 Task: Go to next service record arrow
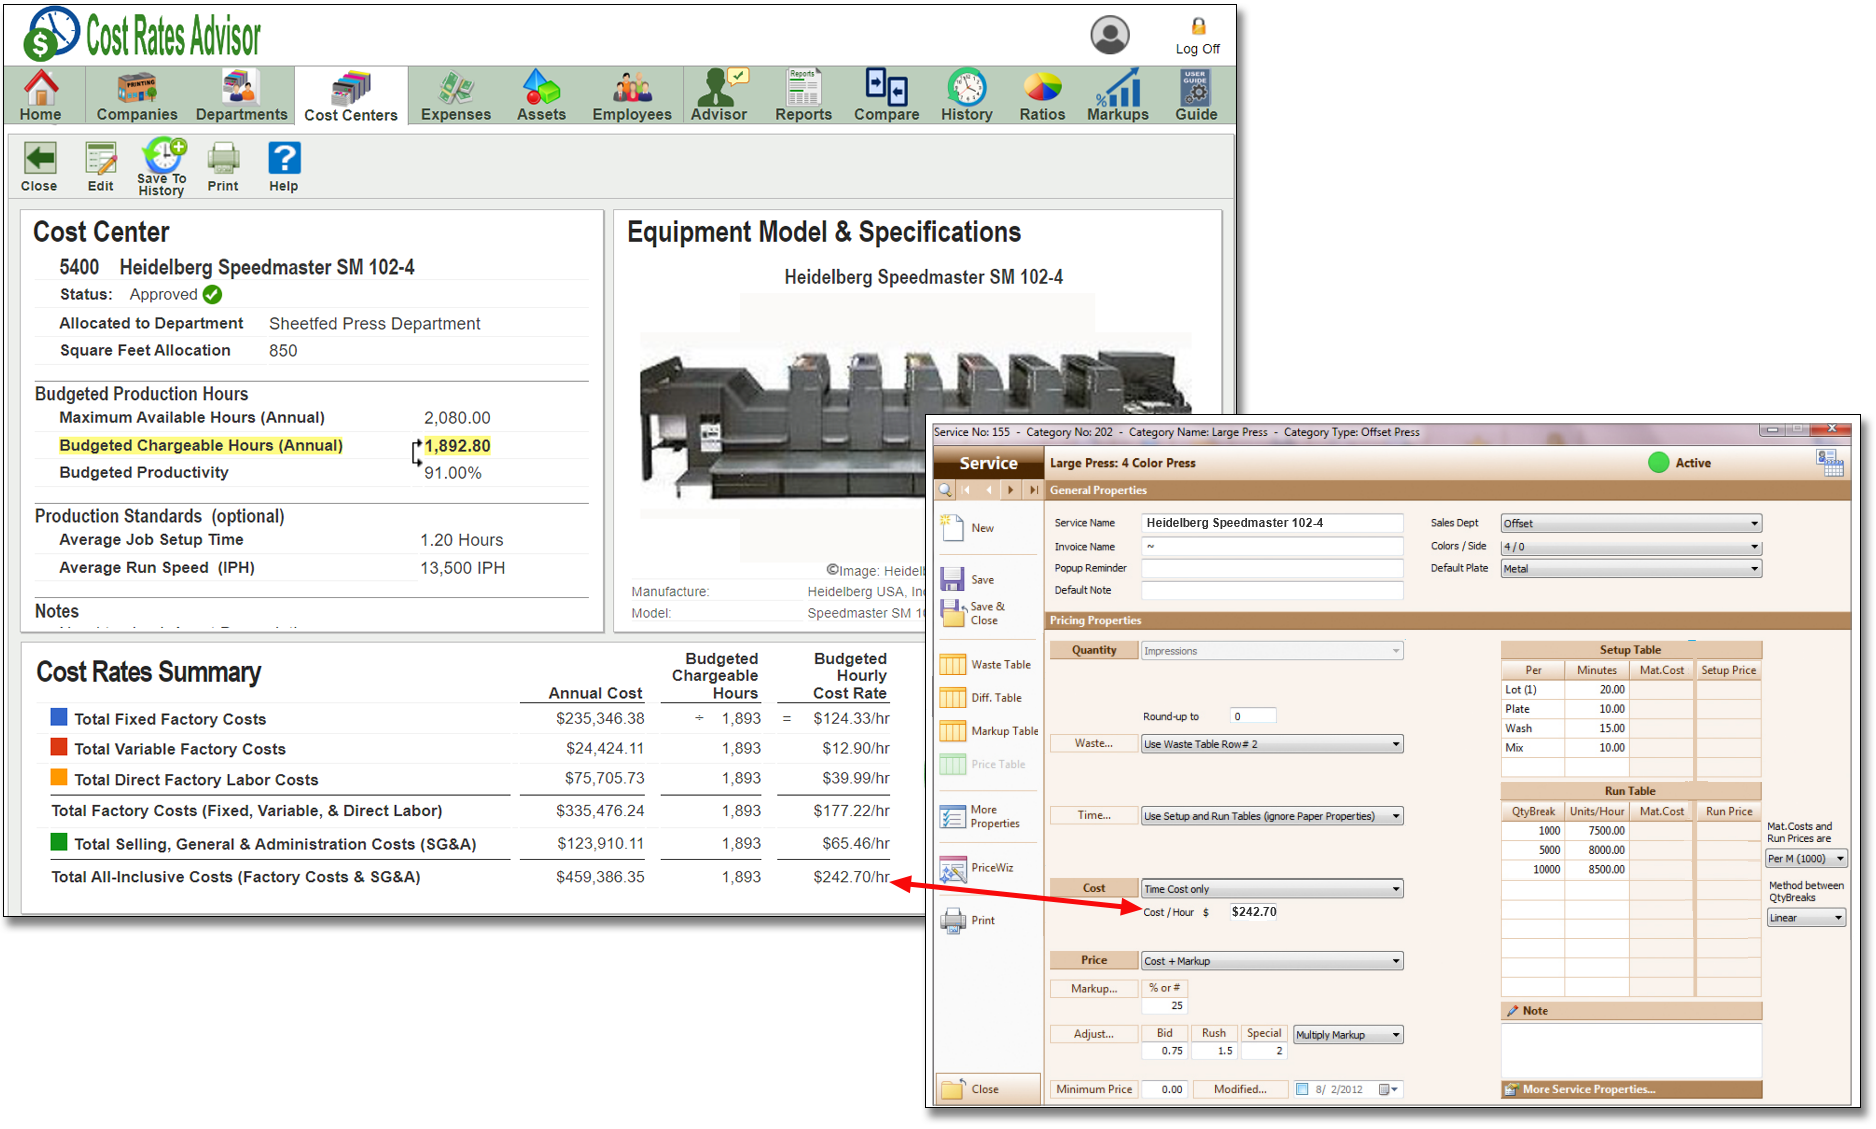[1011, 490]
